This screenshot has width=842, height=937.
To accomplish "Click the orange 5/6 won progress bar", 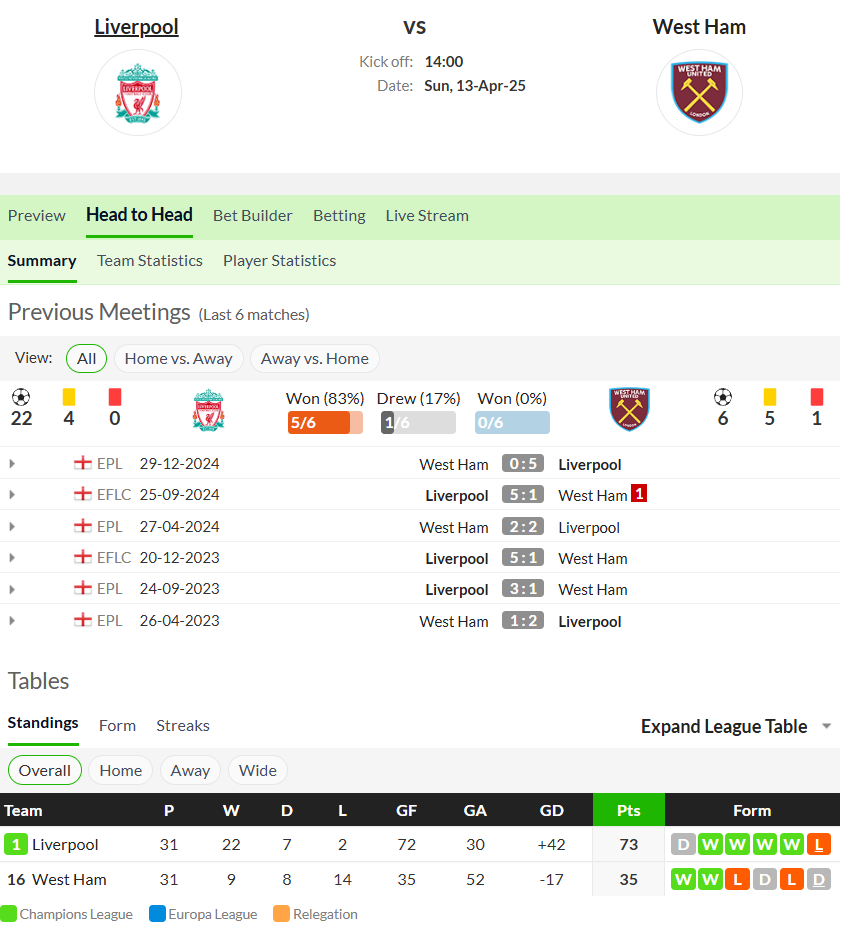I will click(x=325, y=422).
